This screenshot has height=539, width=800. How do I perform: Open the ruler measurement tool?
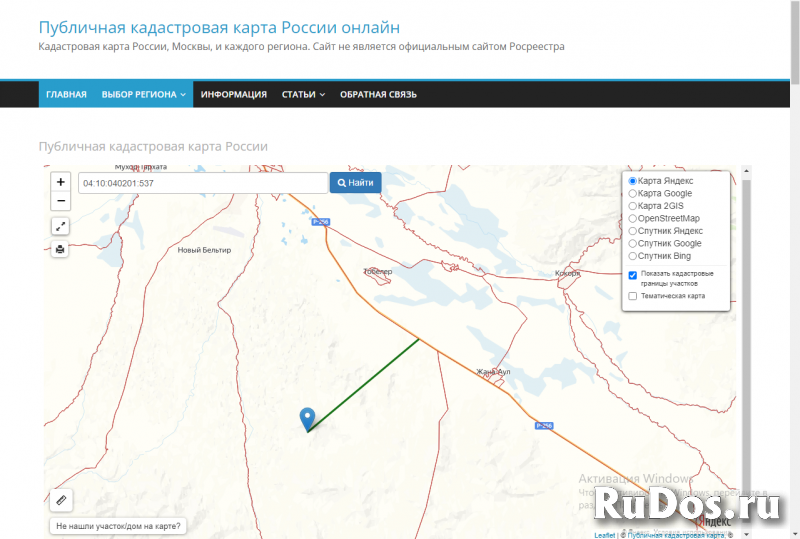tap(61, 500)
